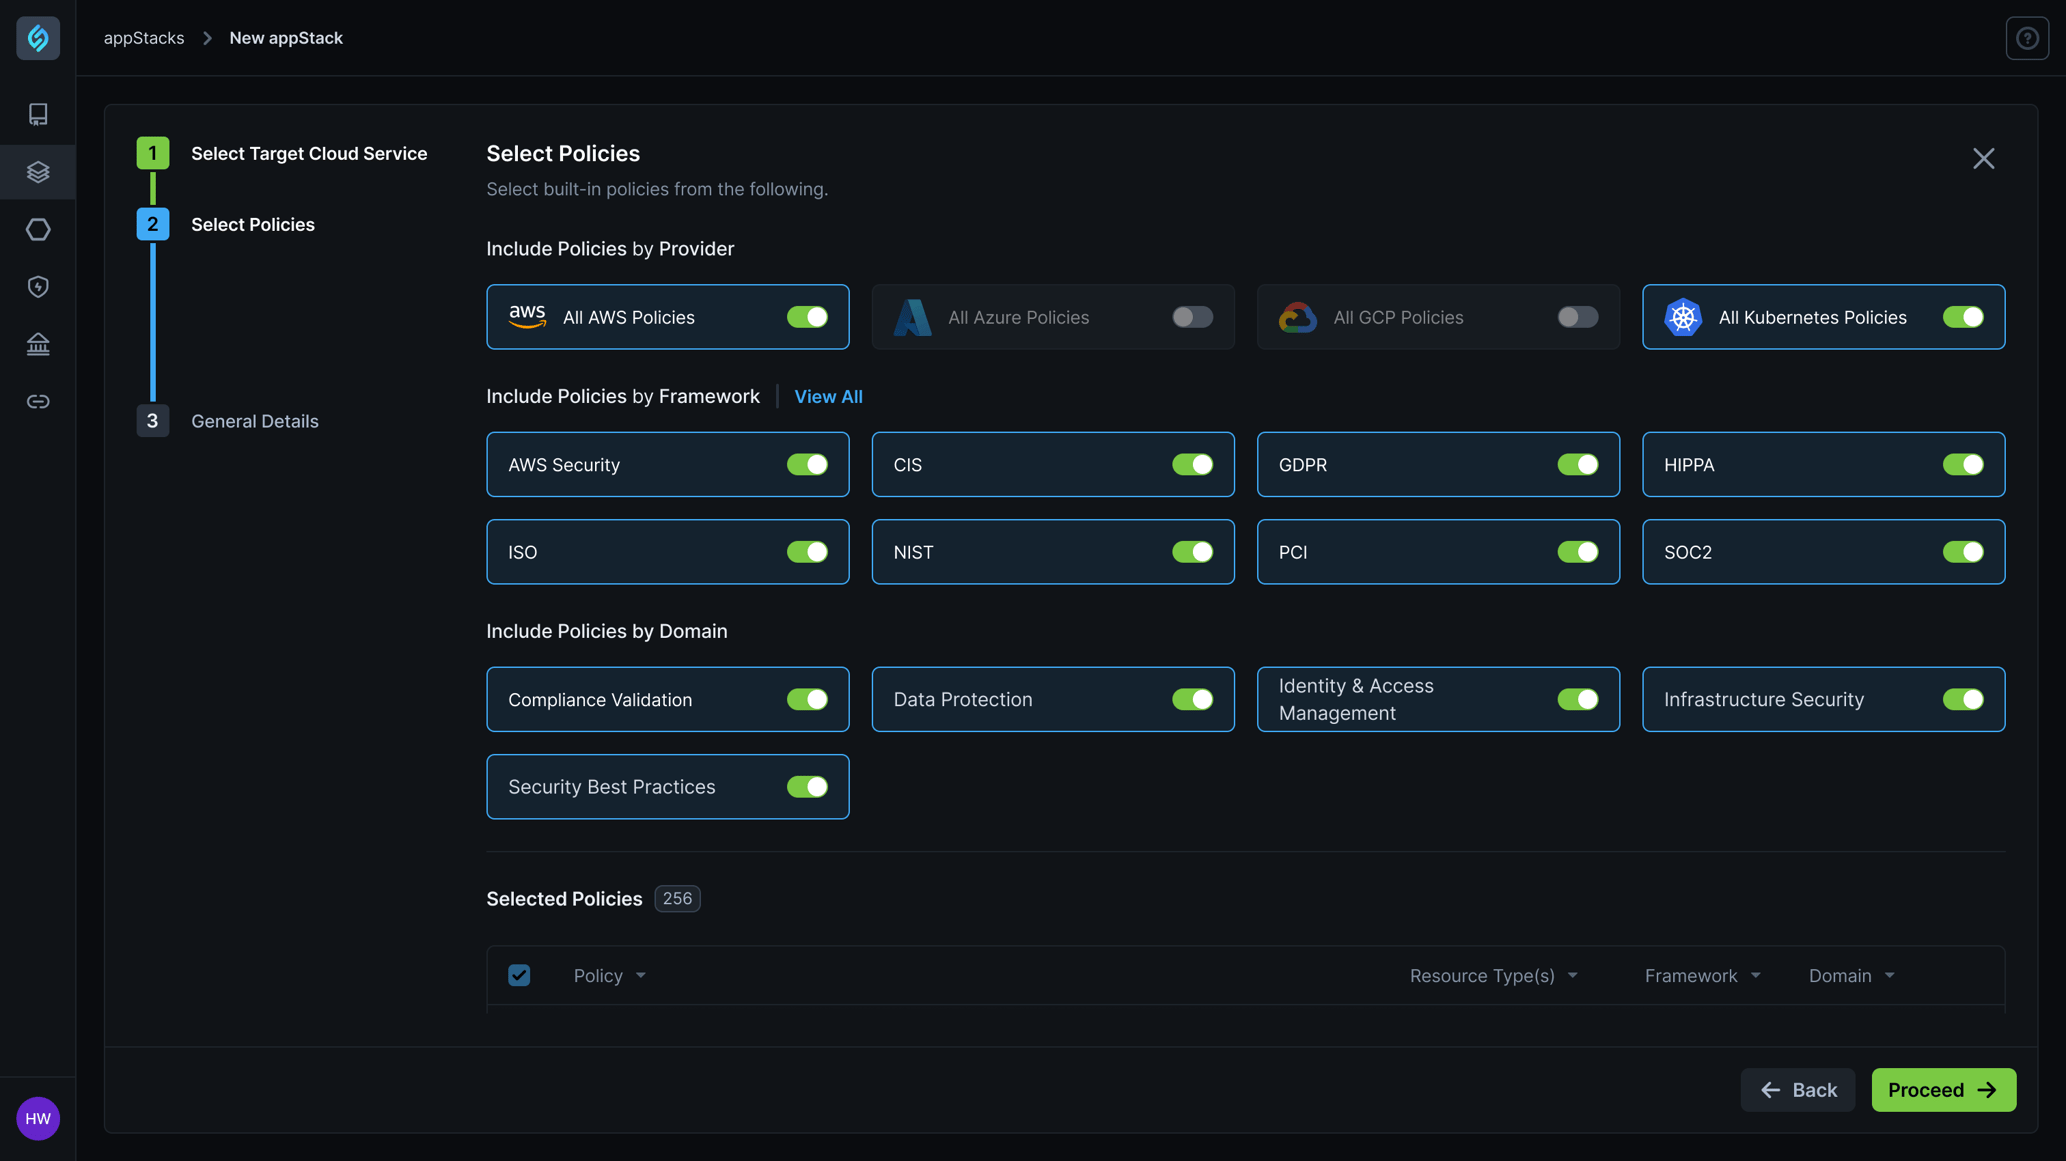Click New appStack breadcrumb
Viewport: 2066px width, 1161px height.
(286, 38)
